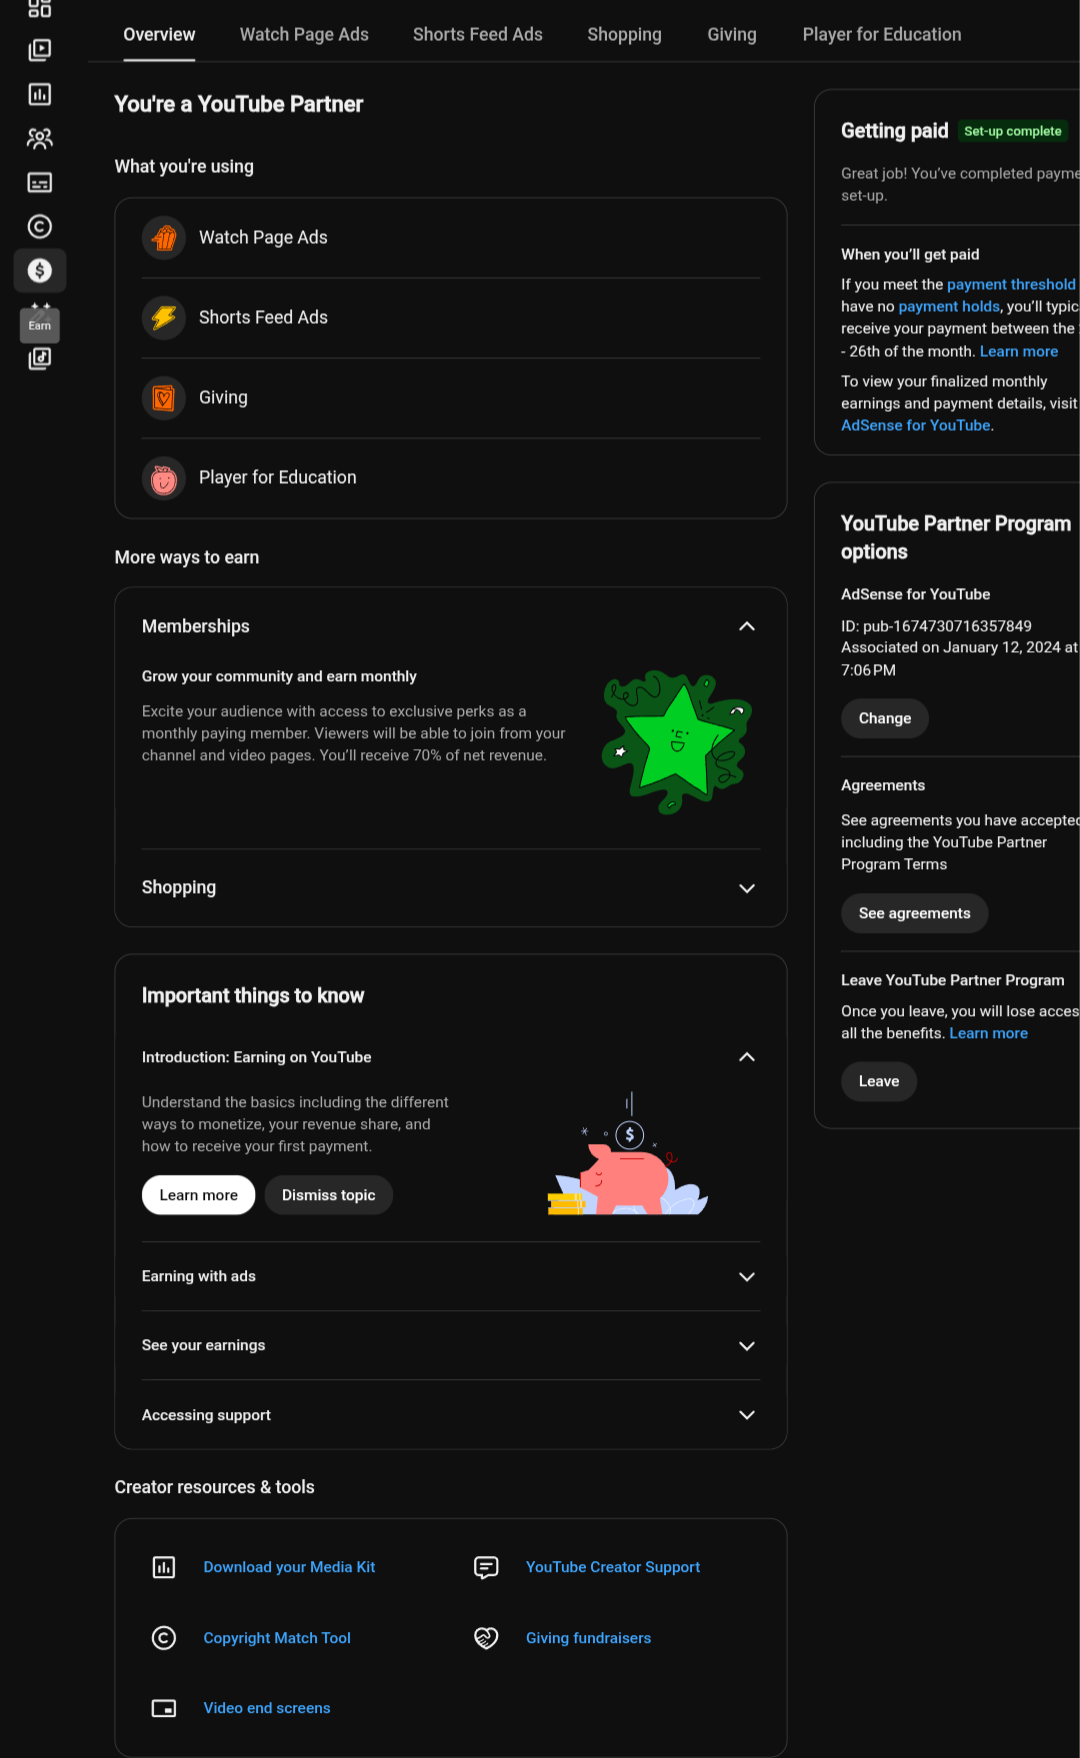Select Giving row in What you're using
The height and width of the screenshot is (1758, 1080).
451,398
